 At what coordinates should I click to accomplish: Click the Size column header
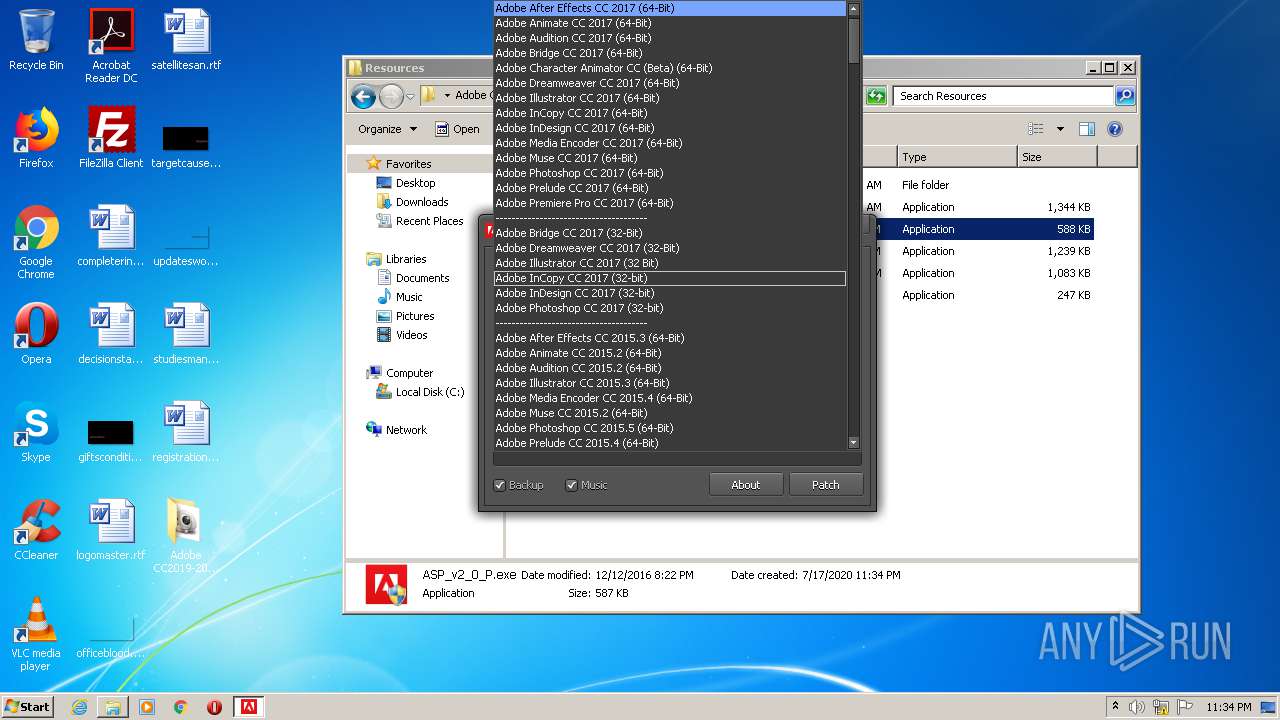pos(1057,157)
